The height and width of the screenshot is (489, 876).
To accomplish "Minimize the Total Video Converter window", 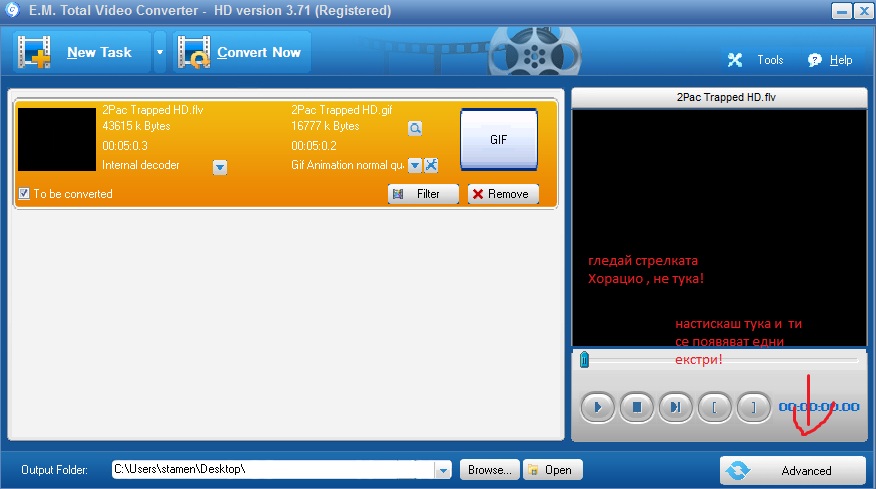I will (x=841, y=11).
